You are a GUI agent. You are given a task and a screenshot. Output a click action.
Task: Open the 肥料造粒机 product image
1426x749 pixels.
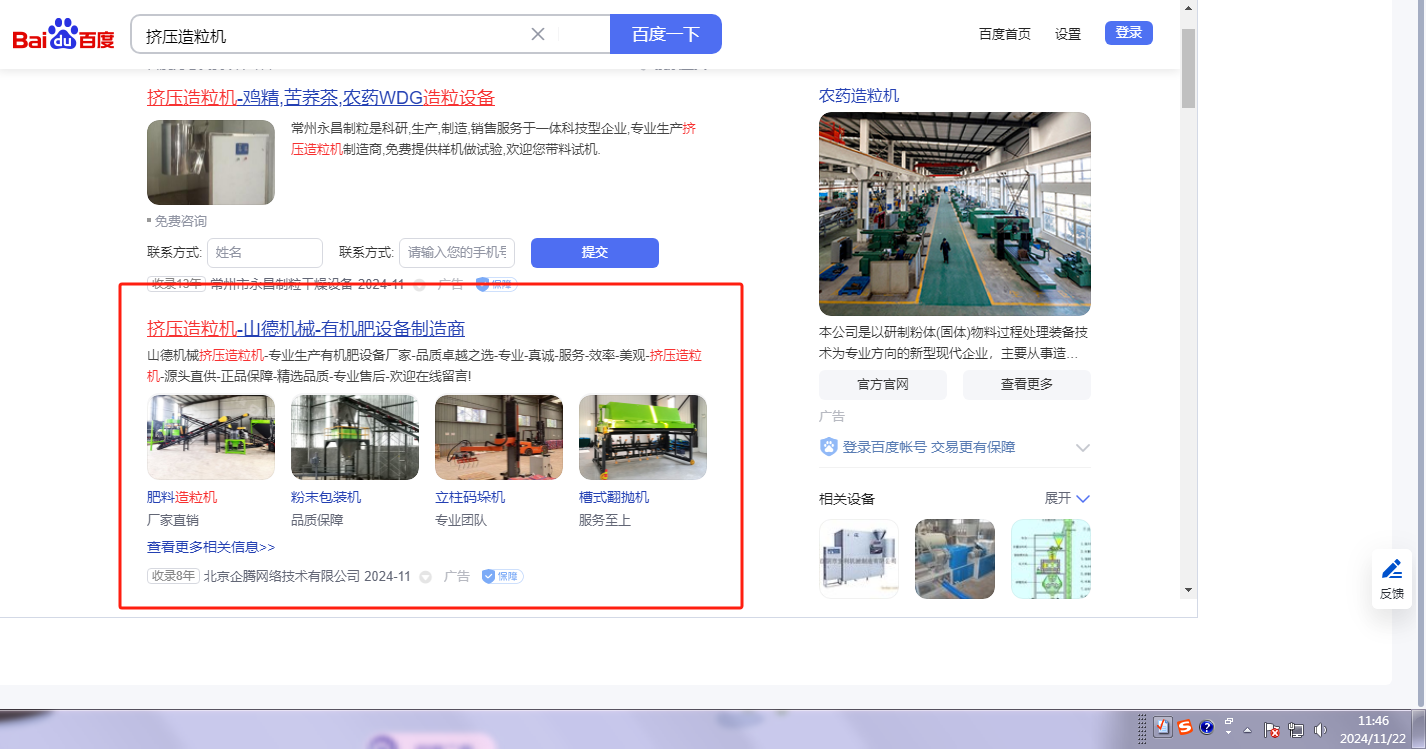pyautogui.click(x=211, y=437)
